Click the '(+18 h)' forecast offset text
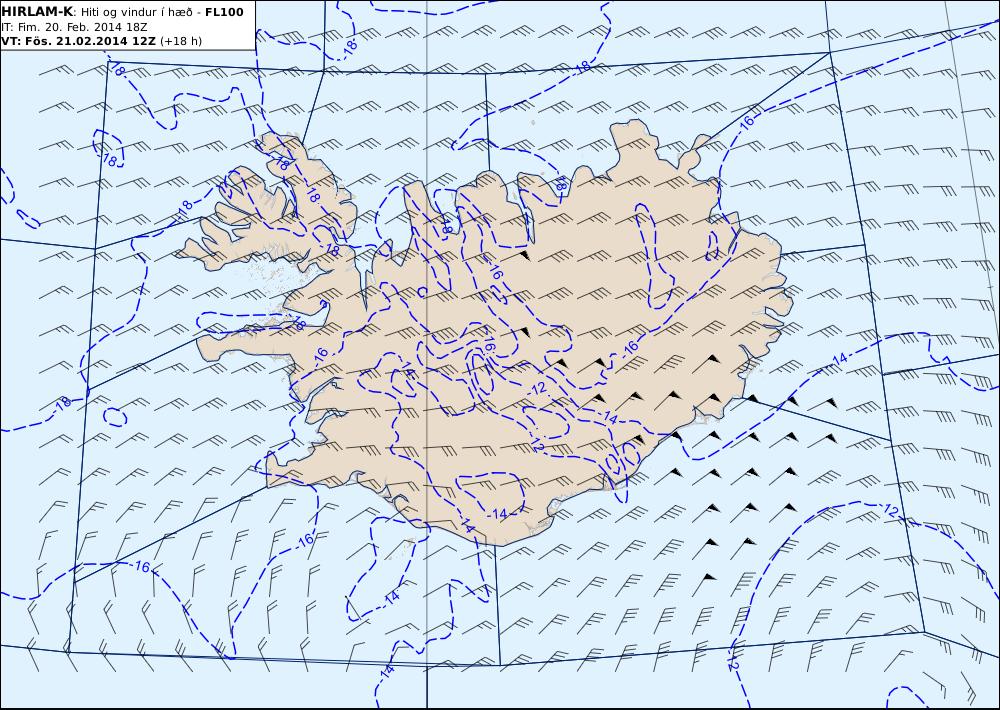Screen dimensions: 1000x710 pyautogui.click(x=180, y=41)
